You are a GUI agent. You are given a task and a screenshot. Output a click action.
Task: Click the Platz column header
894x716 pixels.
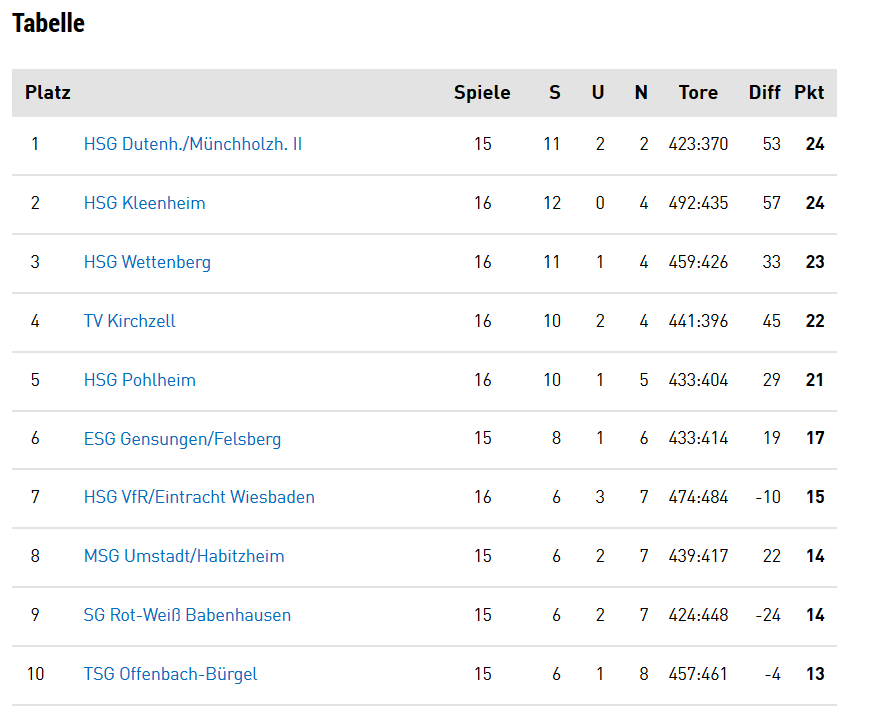[x=48, y=92]
